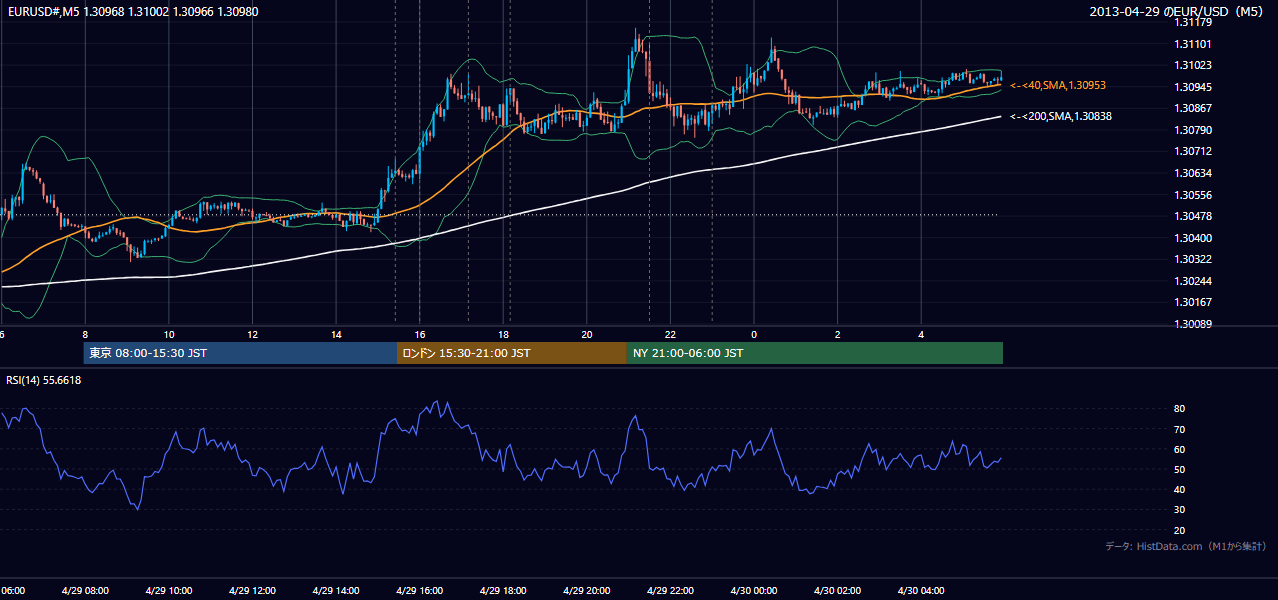The image size is (1278, 600).
Task: Click the 4/29 22:00 date label
Action: pyautogui.click(x=670, y=591)
